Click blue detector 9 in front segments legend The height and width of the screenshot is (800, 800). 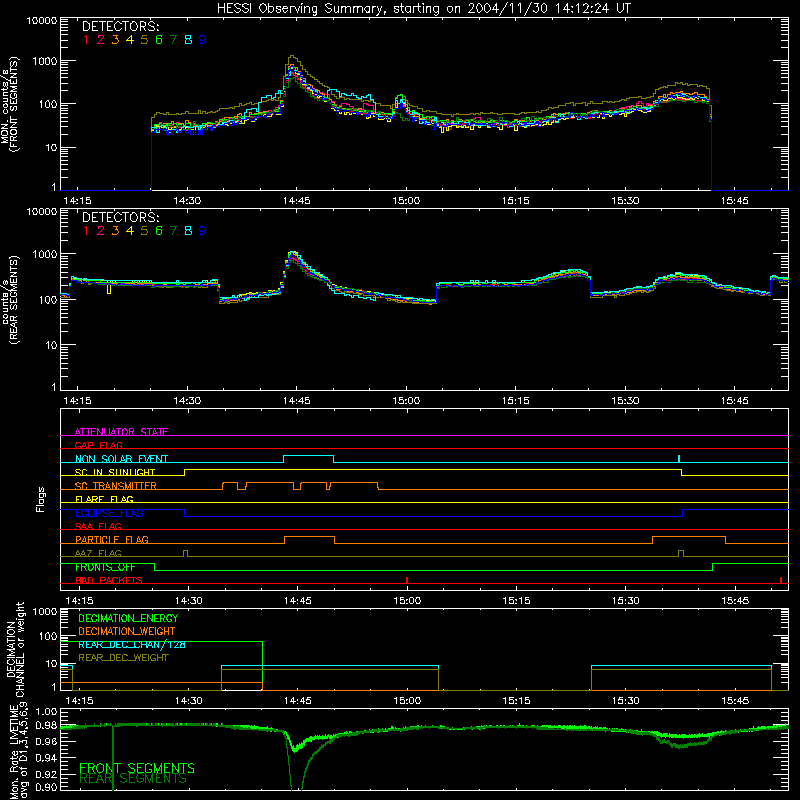pyautogui.click(x=203, y=40)
